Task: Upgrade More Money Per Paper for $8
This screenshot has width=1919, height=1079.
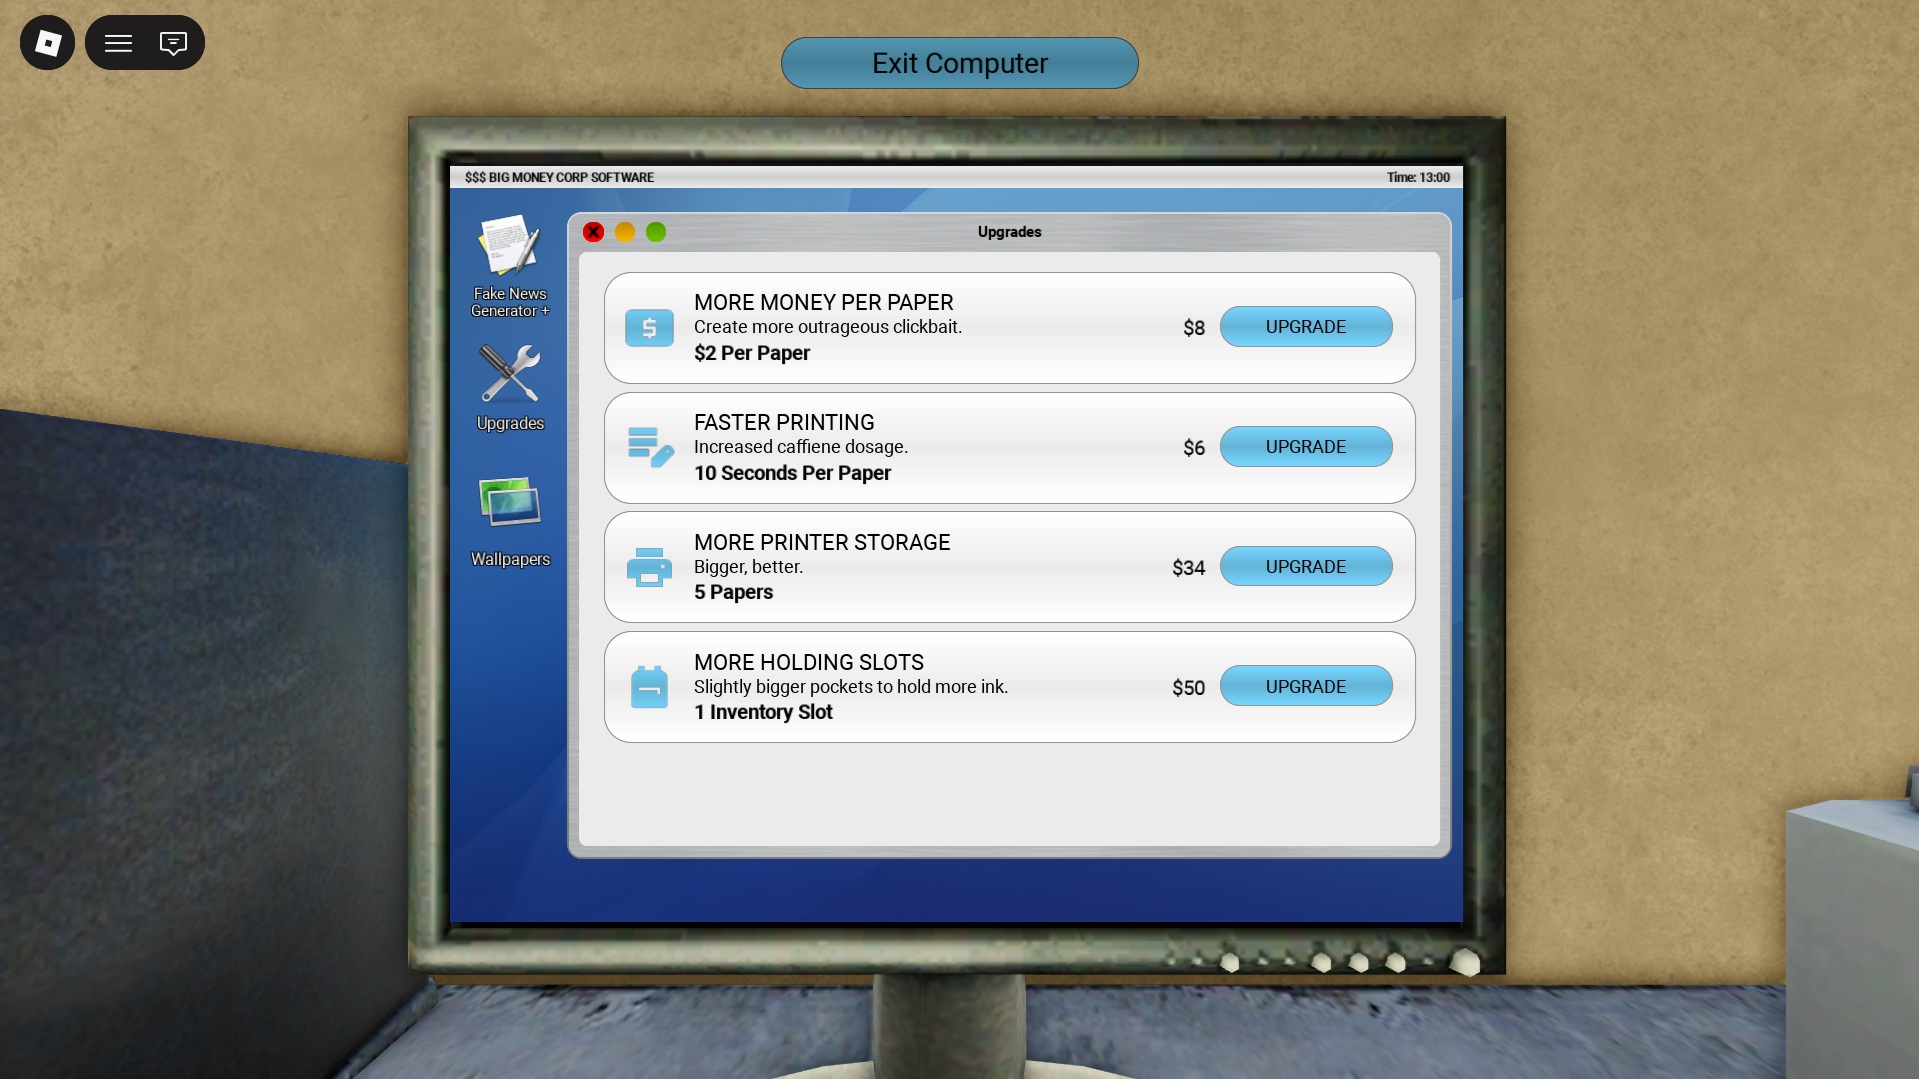Action: click(1305, 327)
